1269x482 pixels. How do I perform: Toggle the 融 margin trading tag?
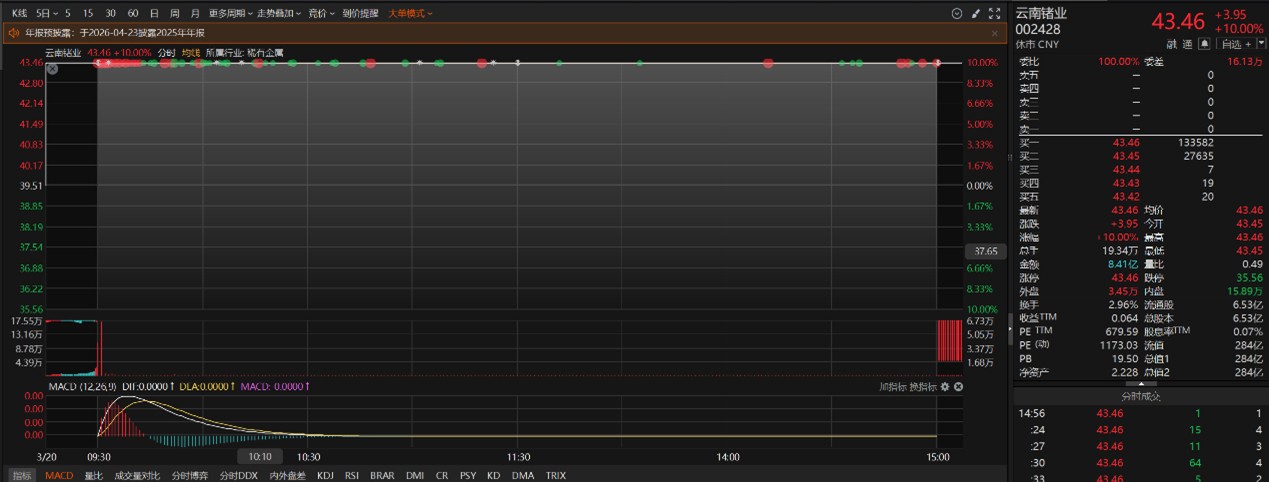[1171, 44]
